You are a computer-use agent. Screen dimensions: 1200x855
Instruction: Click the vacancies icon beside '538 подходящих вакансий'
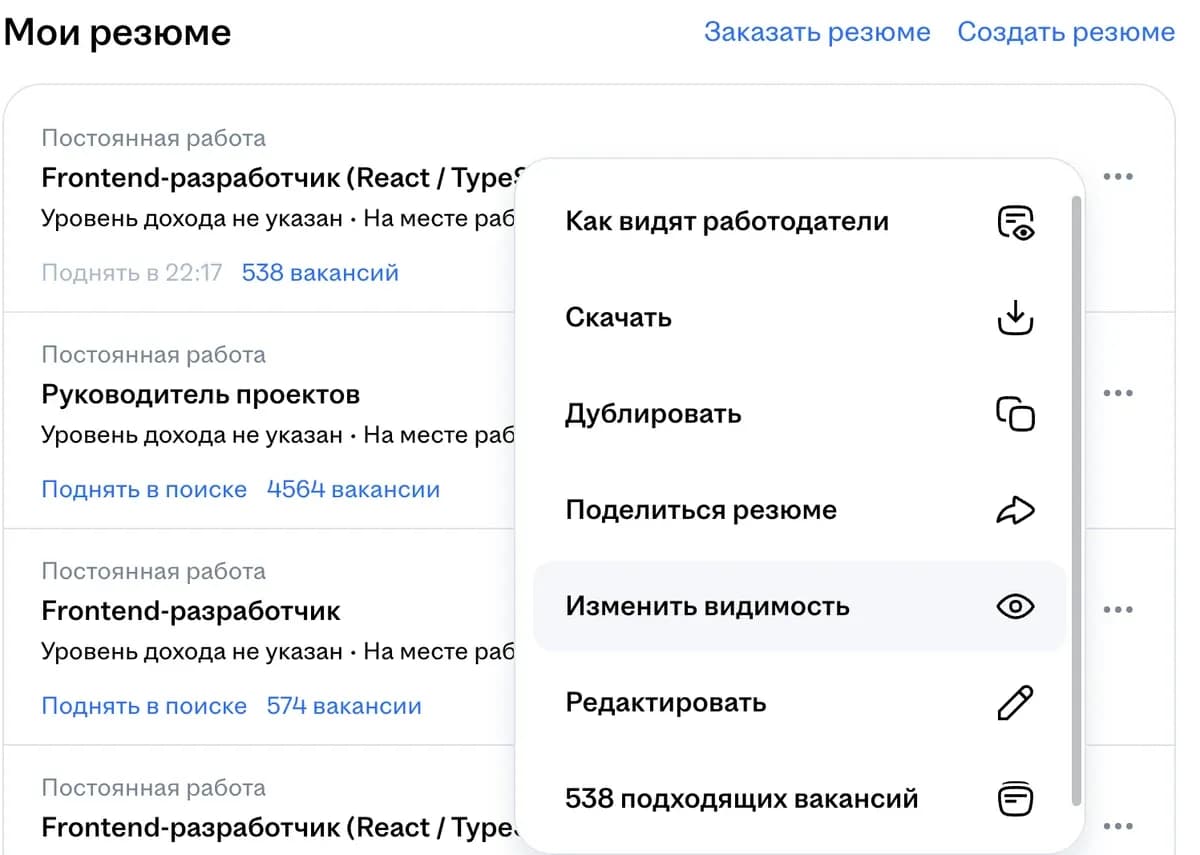coord(1016,798)
